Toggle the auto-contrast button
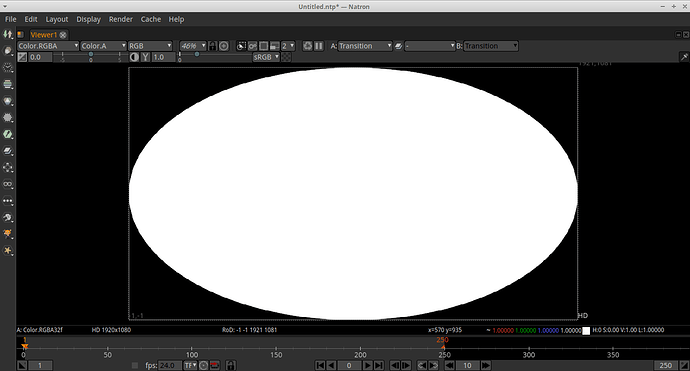Viewport: 690px width, 371px height. (134, 57)
